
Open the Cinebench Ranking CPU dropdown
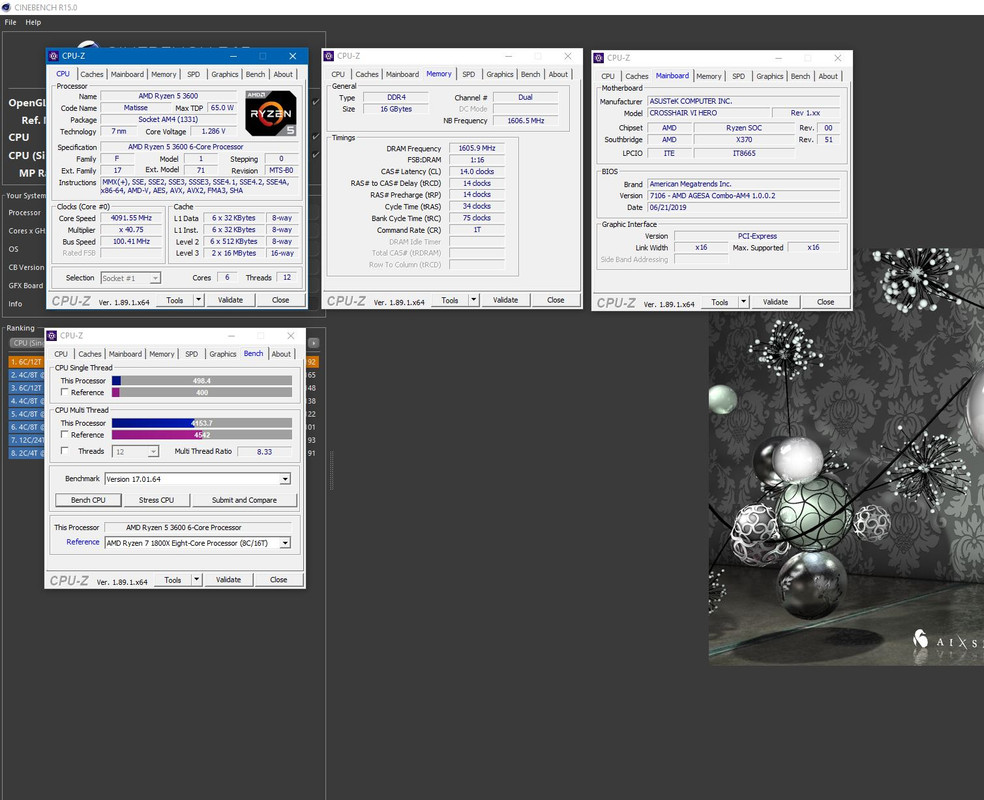[x=313, y=343]
